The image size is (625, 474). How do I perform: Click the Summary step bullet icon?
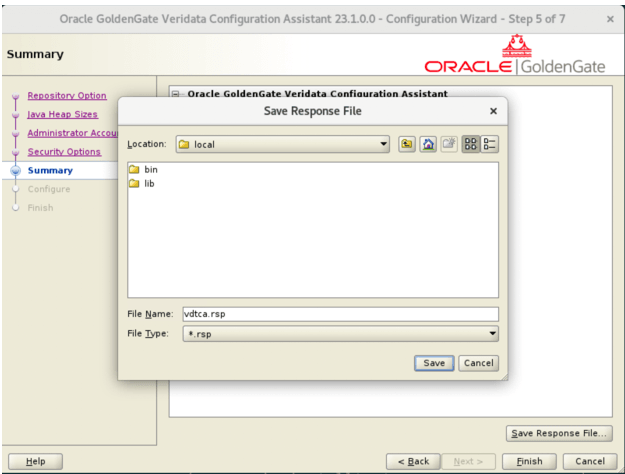coord(16,171)
